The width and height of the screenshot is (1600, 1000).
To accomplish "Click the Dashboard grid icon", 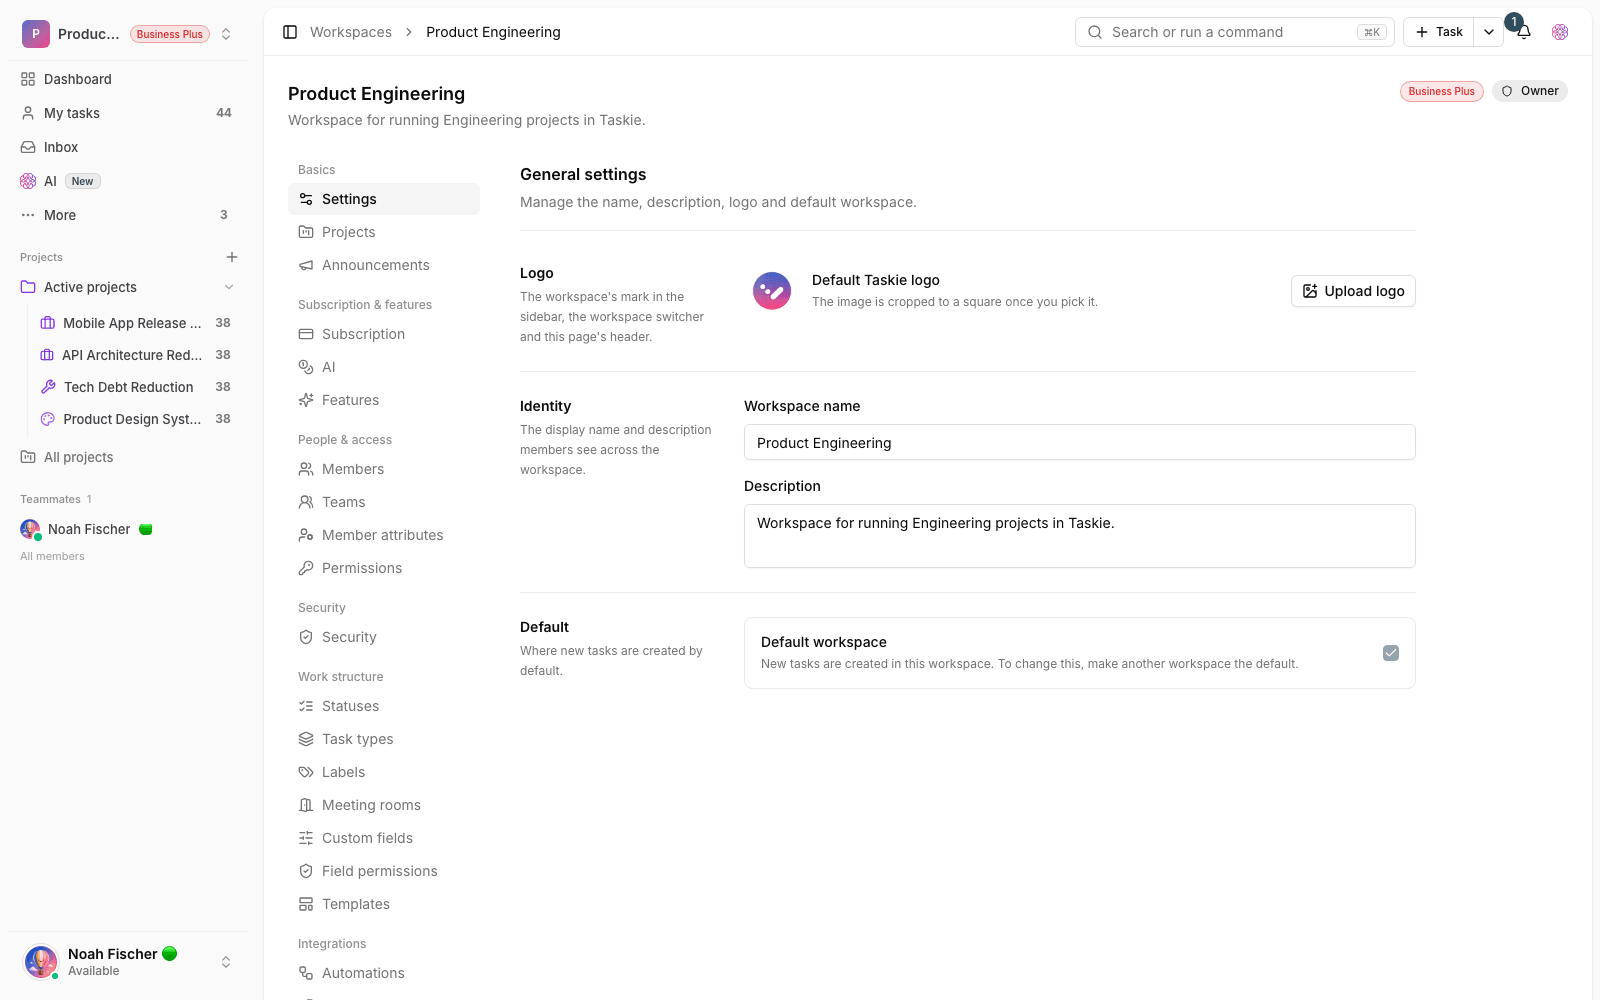I will (x=28, y=79).
